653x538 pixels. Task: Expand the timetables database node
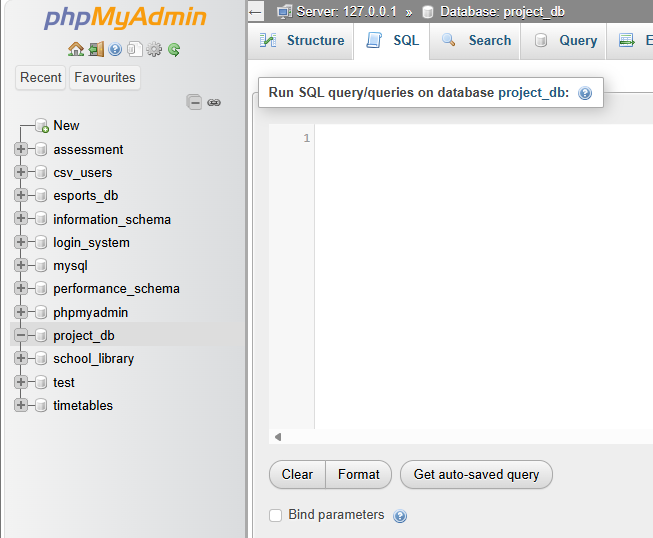click(20, 405)
